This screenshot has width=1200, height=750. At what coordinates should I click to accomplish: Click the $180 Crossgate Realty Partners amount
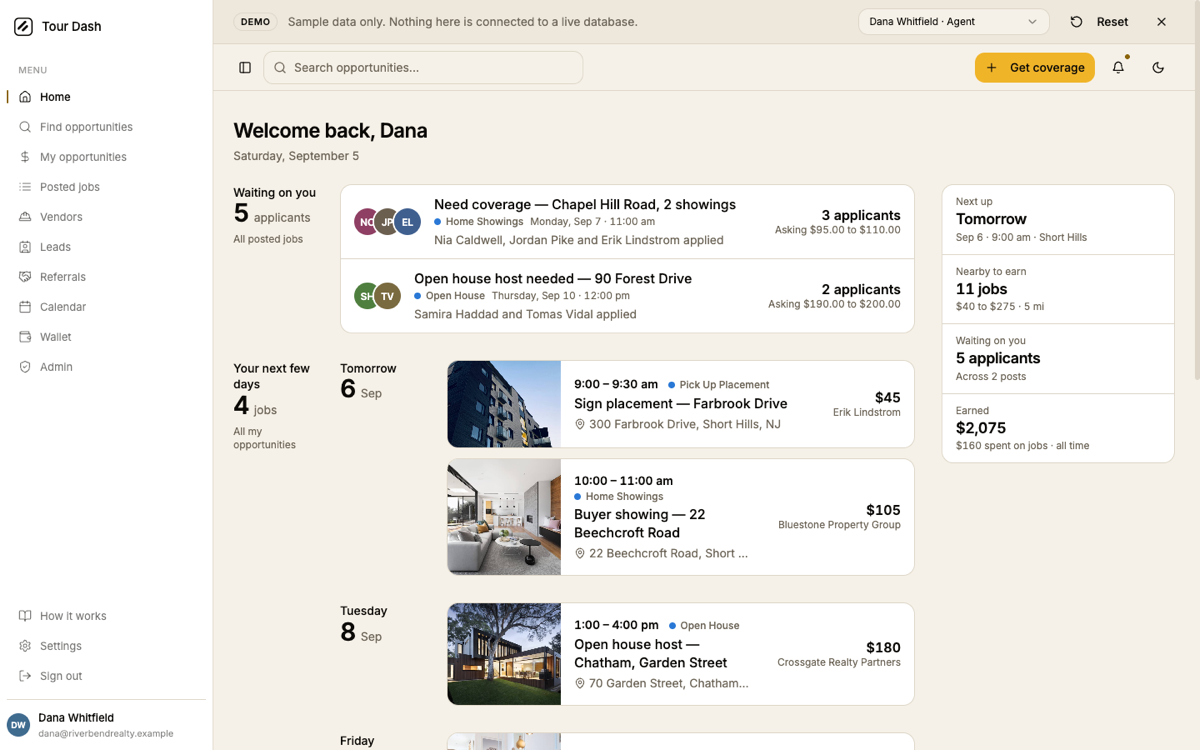883,647
